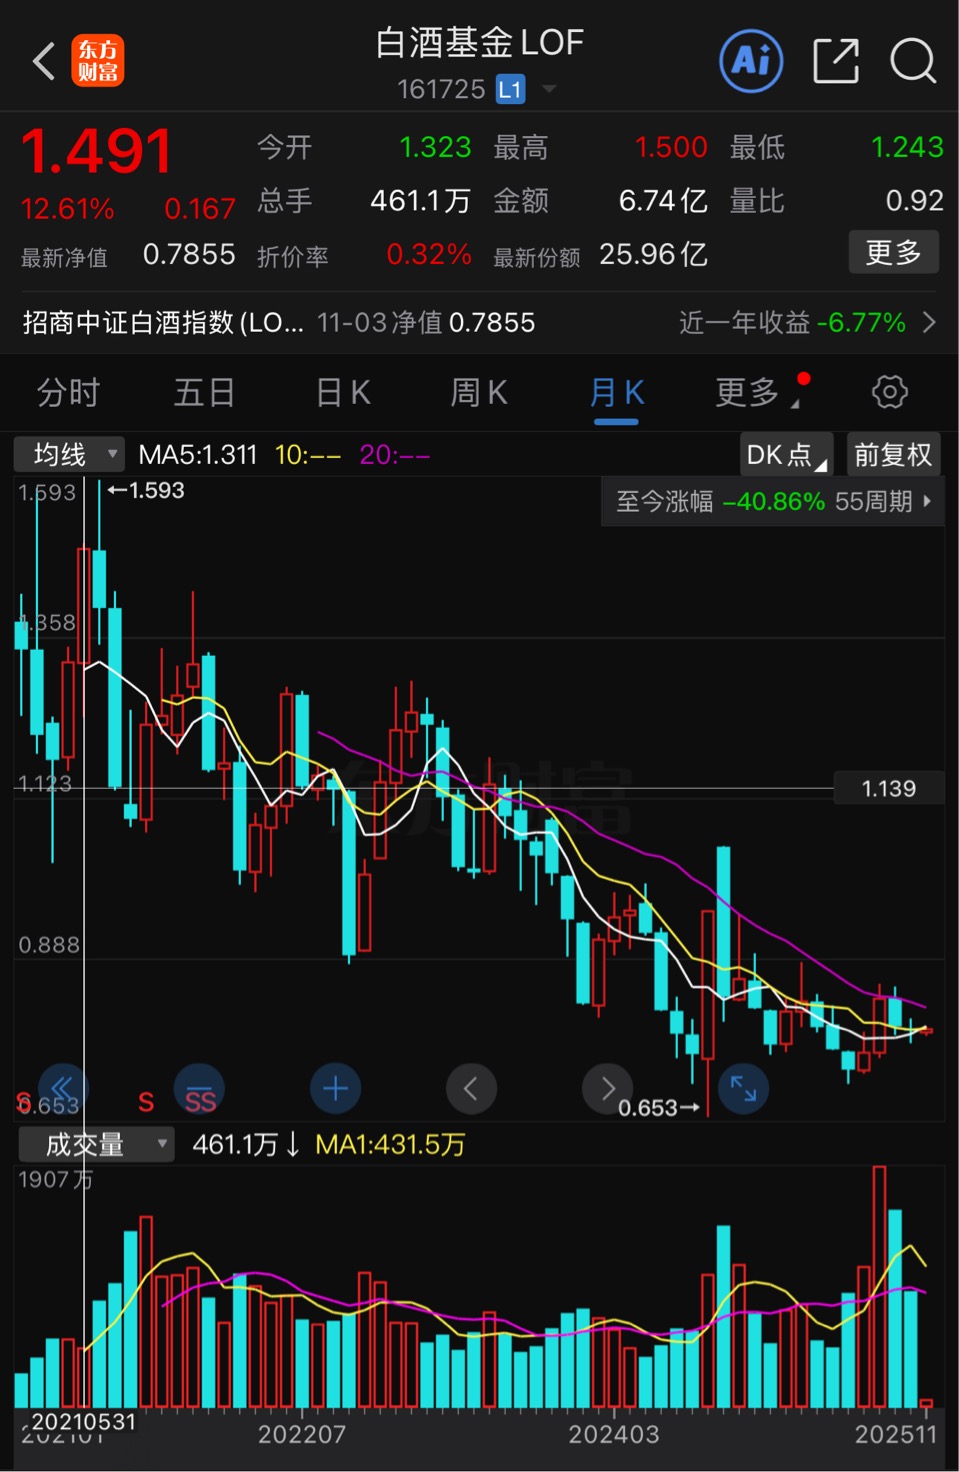Screen dimensions: 959x1472
Task: Tap the 最高 1.500 value
Action: point(671,147)
